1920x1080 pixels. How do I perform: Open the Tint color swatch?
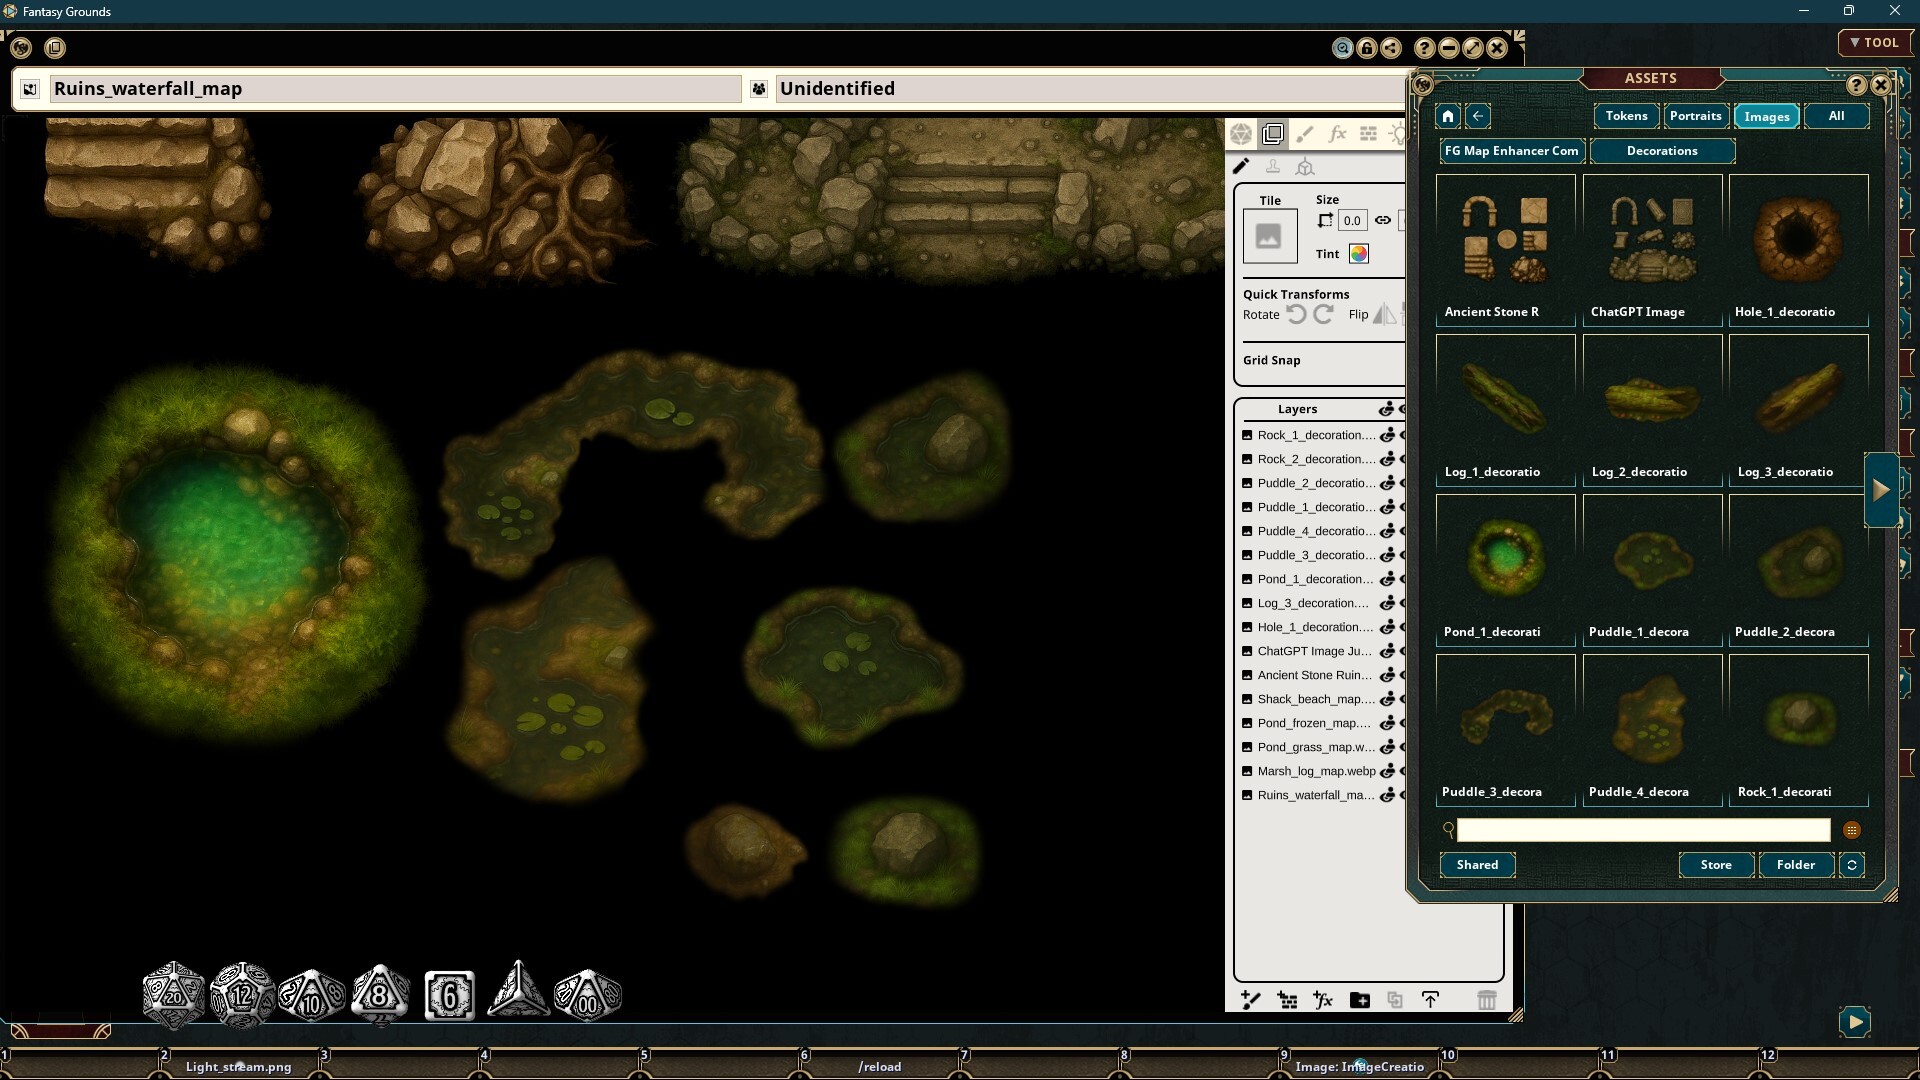(1359, 253)
